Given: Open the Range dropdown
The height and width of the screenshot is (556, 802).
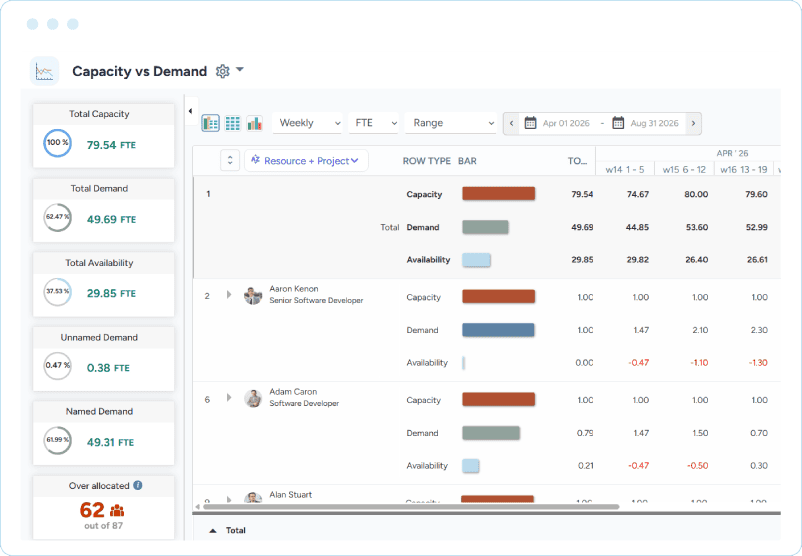Looking at the screenshot, I should (451, 123).
